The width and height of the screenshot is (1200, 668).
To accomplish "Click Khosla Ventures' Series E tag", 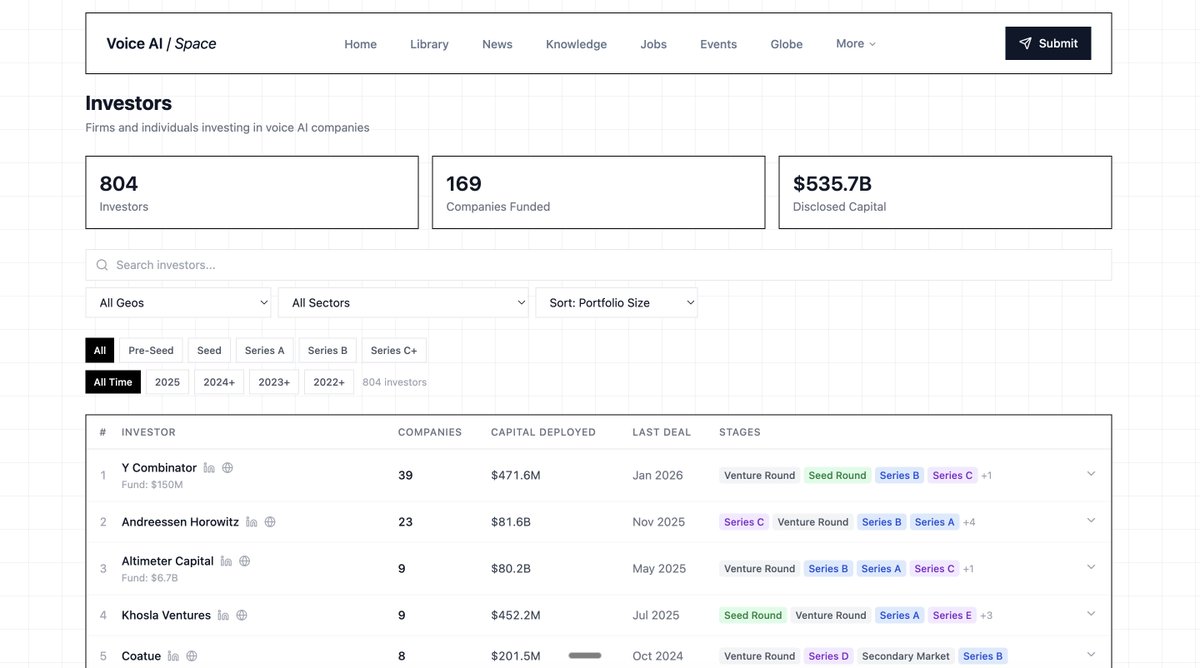I will pyautogui.click(x=952, y=615).
